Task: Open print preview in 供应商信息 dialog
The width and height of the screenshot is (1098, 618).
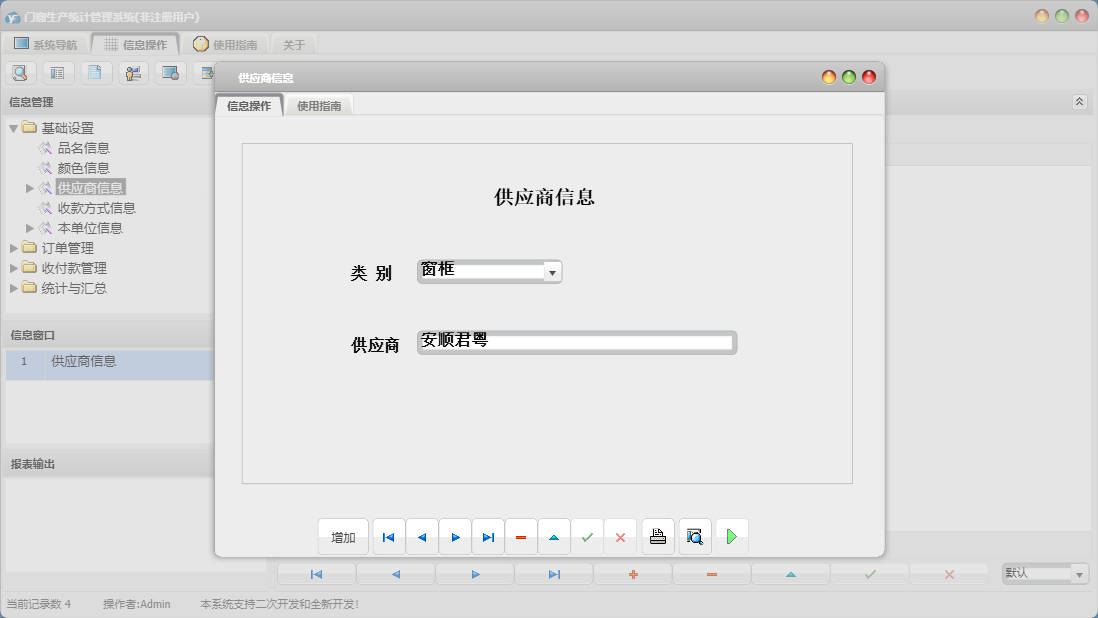Action: 694,536
